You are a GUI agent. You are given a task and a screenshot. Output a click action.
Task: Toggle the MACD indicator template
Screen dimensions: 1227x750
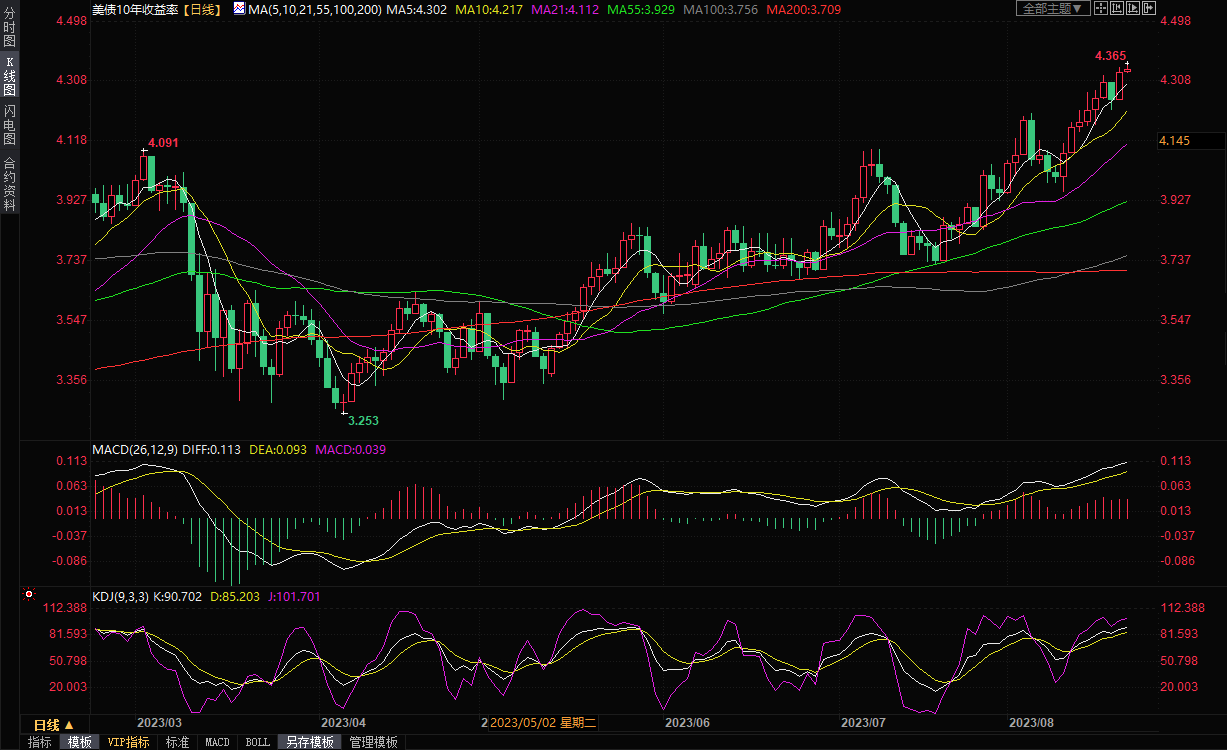[x=217, y=742]
